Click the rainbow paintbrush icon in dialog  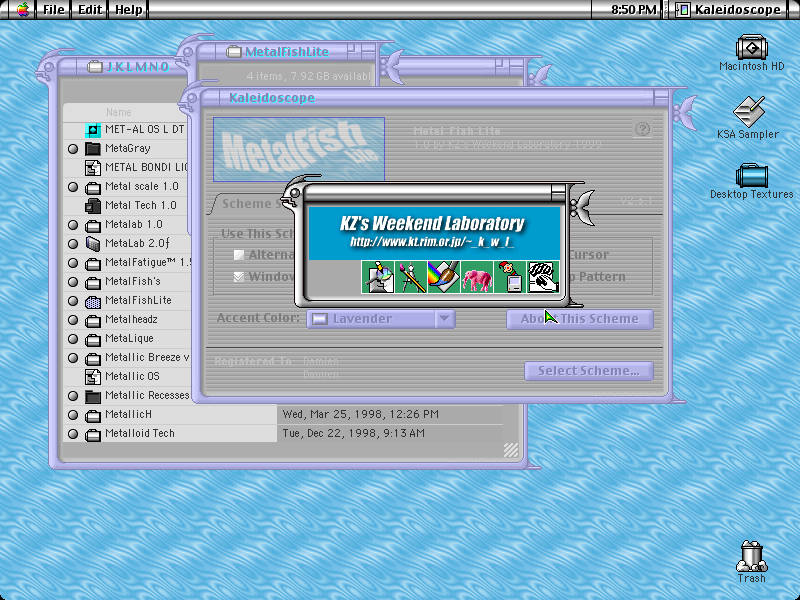pyautogui.click(x=444, y=277)
